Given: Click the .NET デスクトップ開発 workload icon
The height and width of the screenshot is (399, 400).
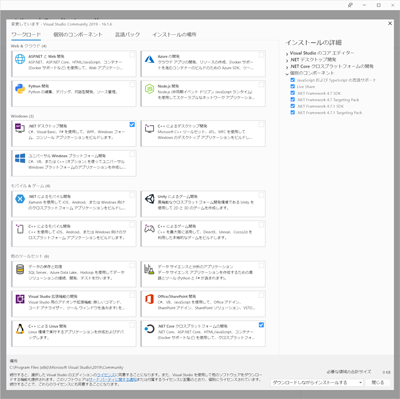Looking at the screenshot, I should pyautogui.click(x=20, y=129).
